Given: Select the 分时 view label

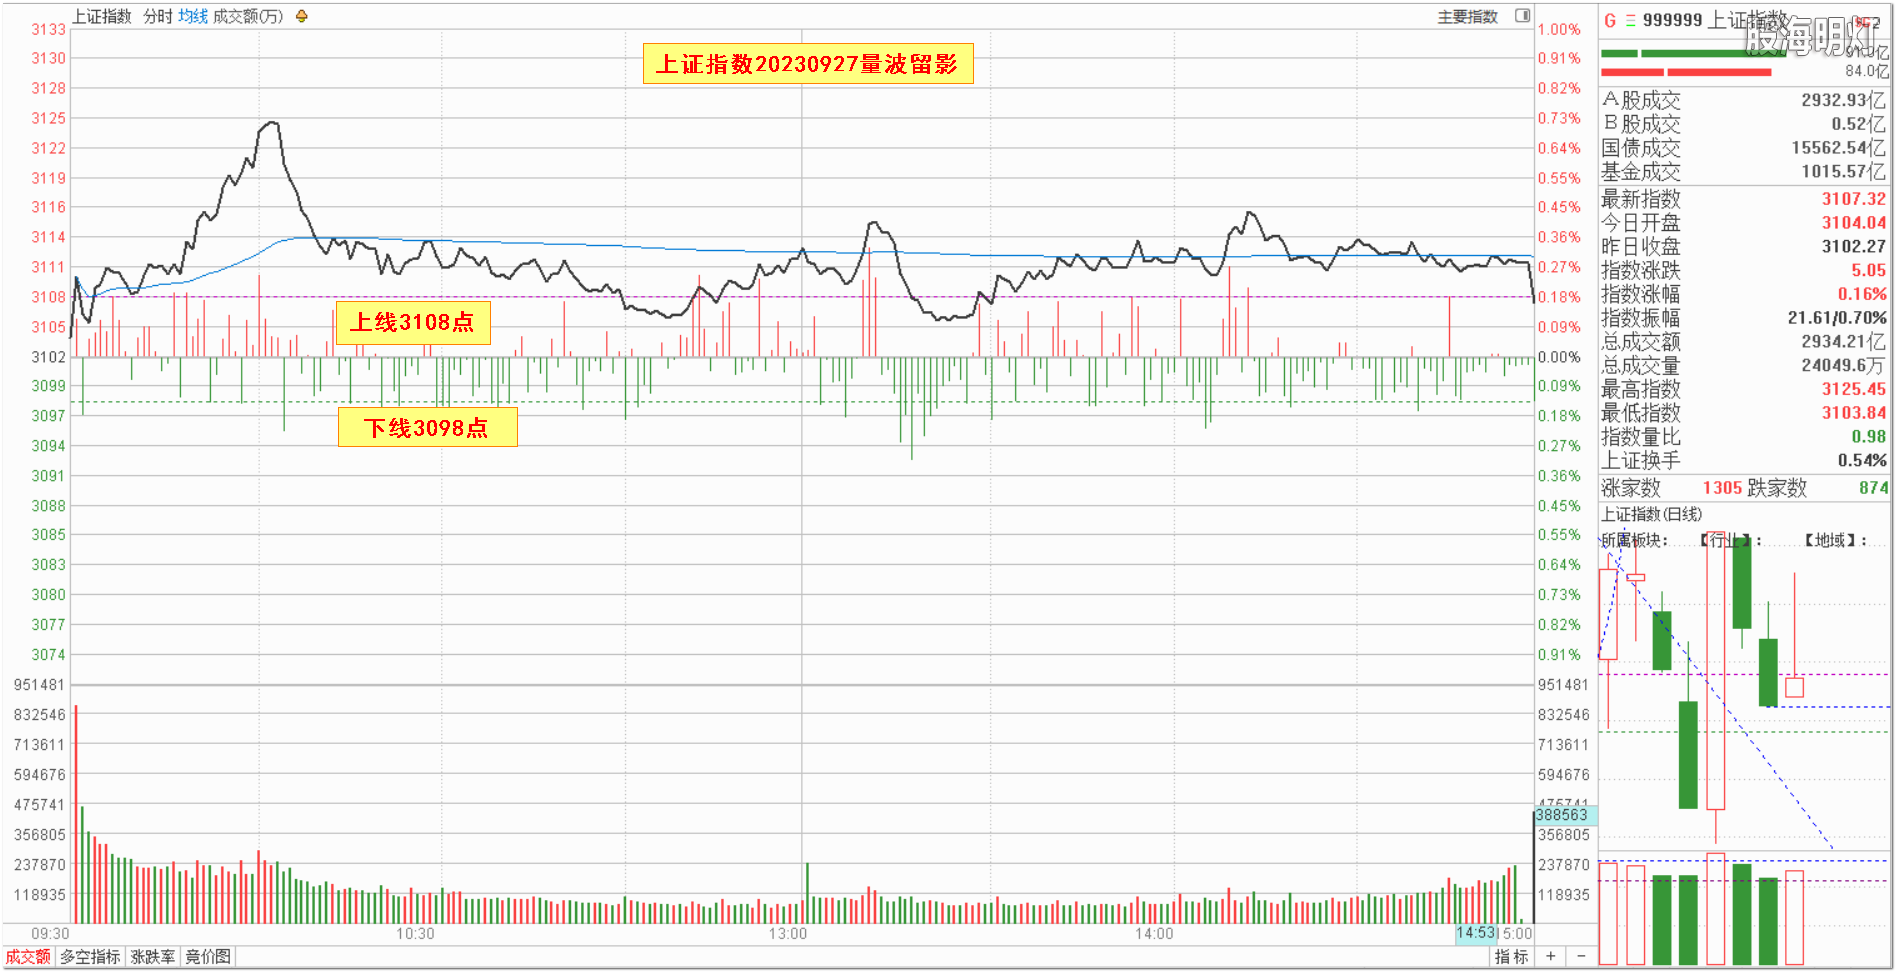Looking at the screenshot, I should 158,16.
